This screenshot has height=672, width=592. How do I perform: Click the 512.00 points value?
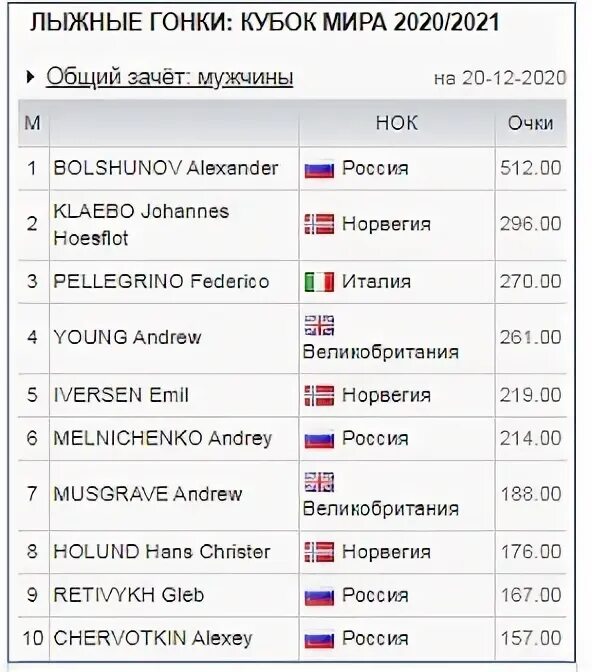tap(530, 168)
